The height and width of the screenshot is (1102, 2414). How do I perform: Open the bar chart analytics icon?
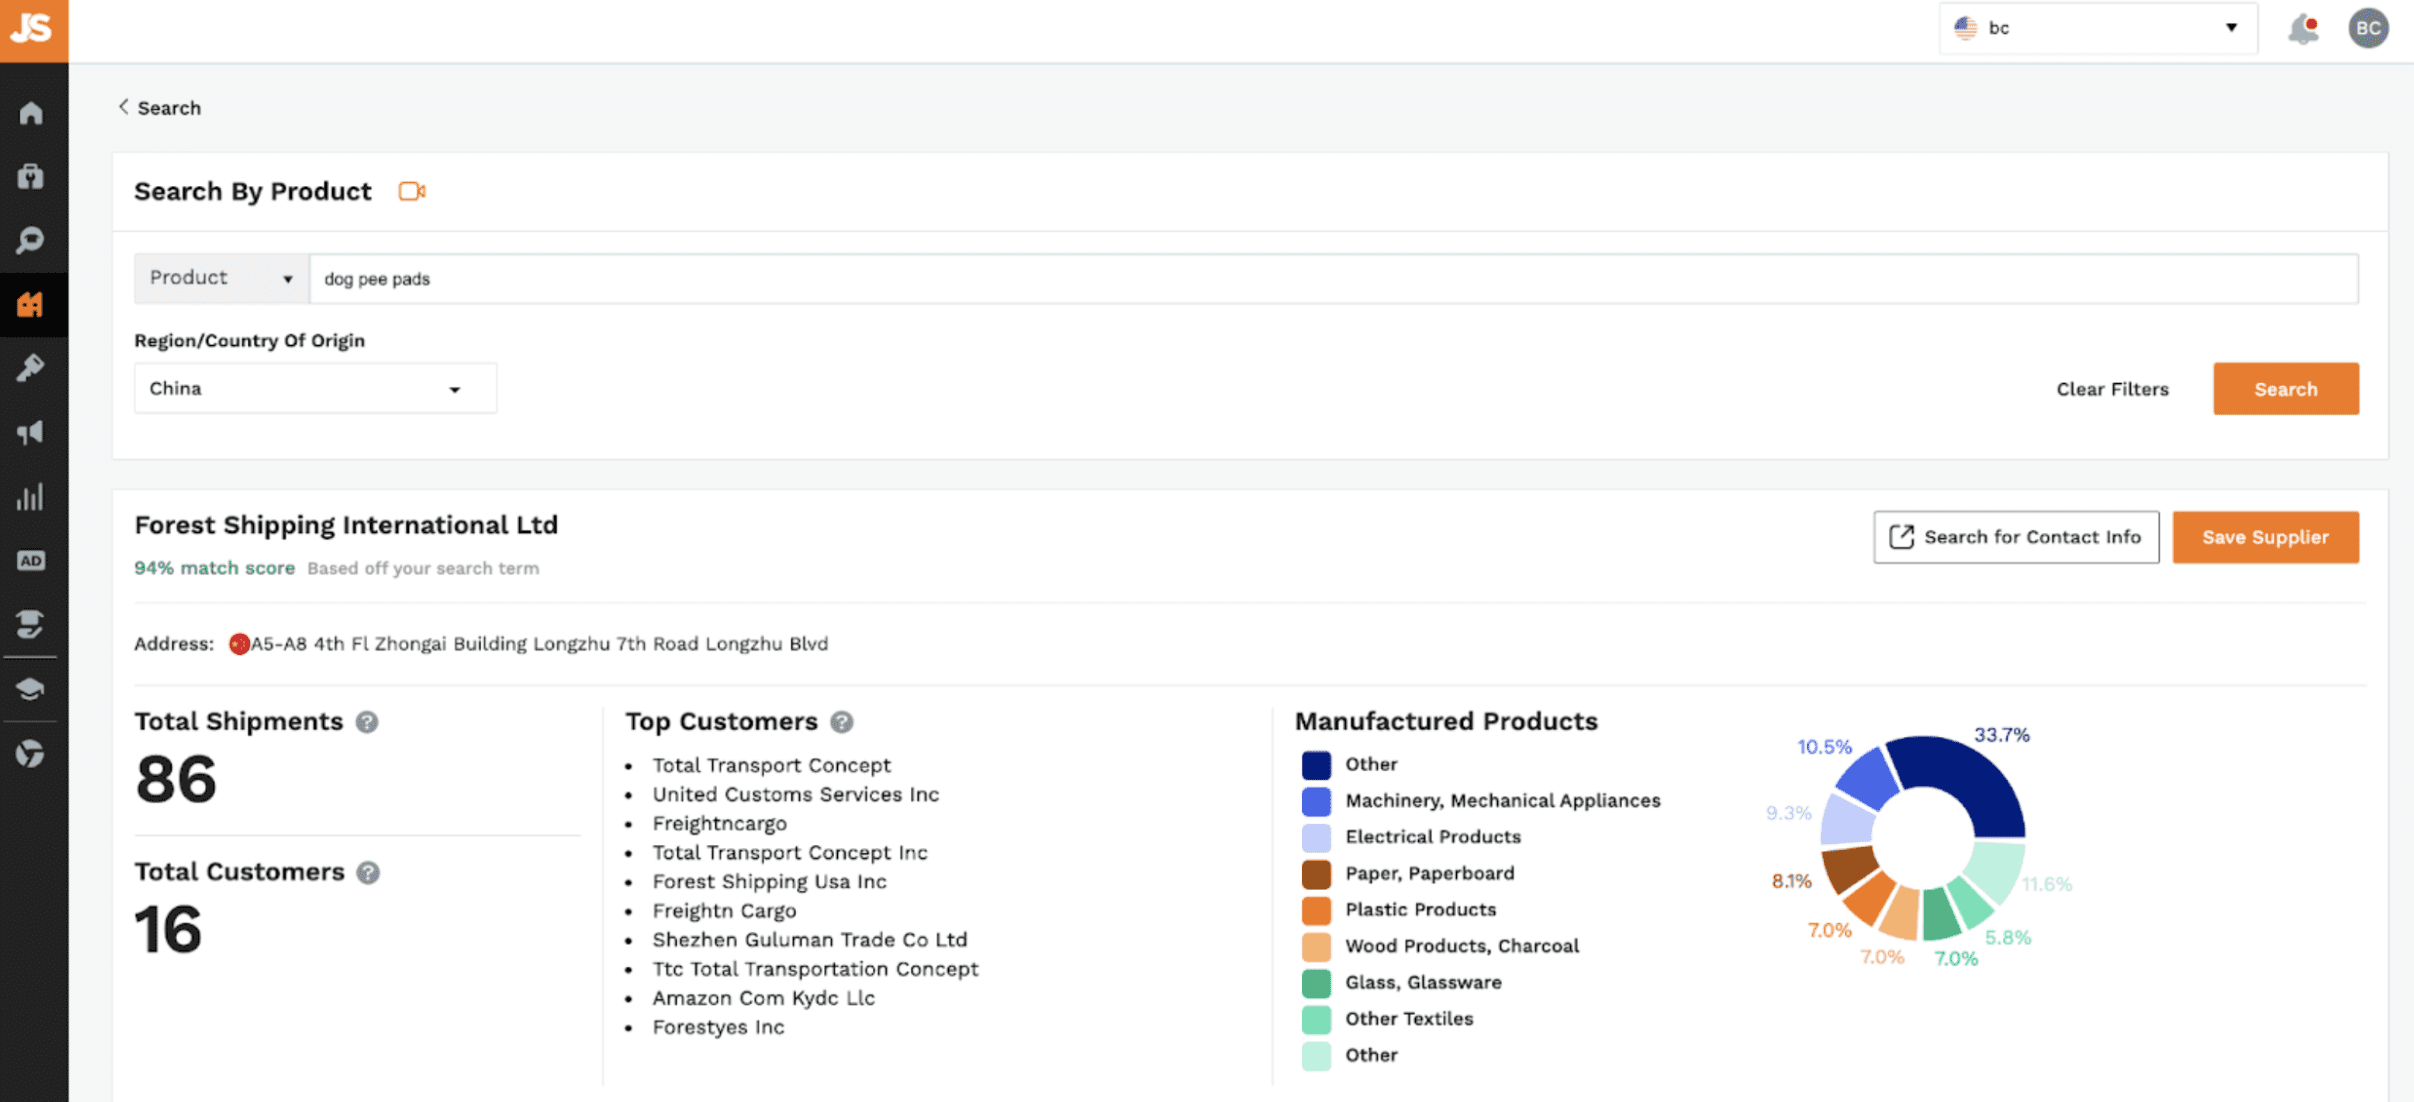pos(31,497)
